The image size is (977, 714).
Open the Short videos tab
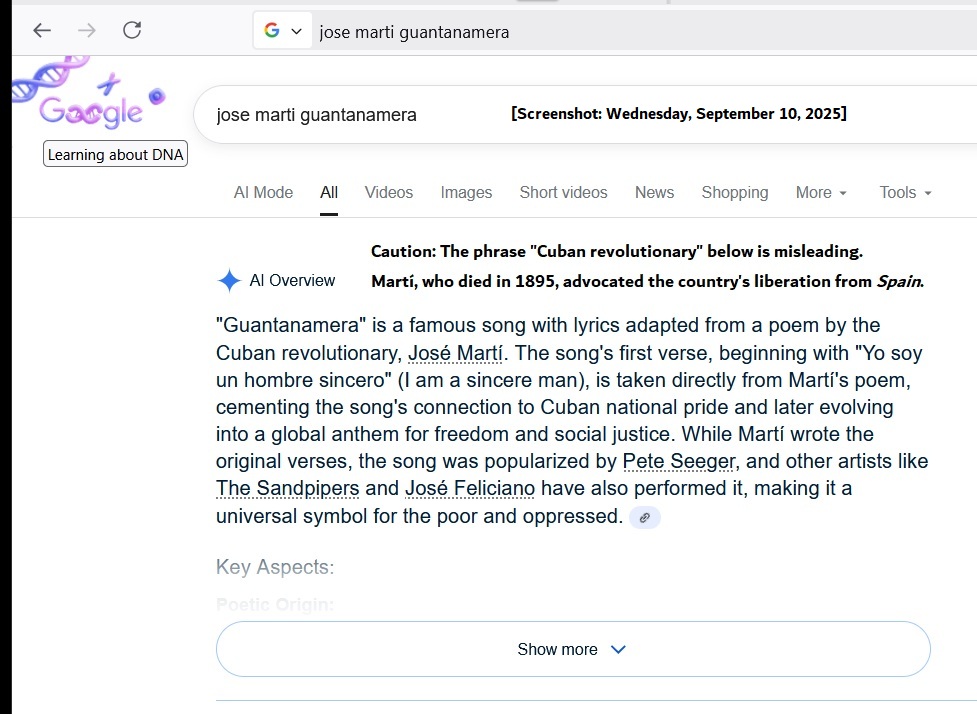click(563, 193)
